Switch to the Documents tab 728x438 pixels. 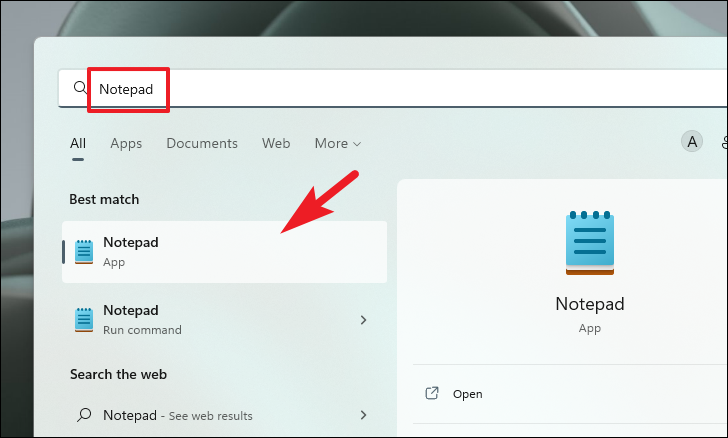point(202,143)
